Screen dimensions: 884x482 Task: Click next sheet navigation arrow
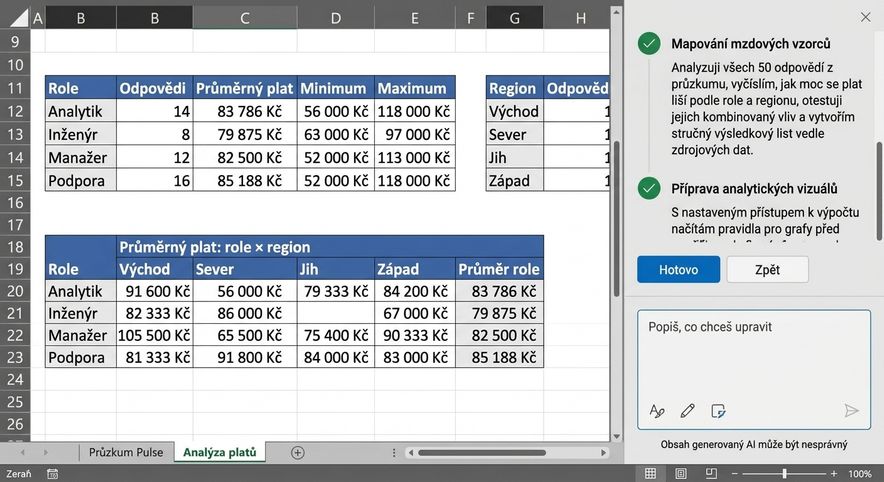tap(45, 452)
